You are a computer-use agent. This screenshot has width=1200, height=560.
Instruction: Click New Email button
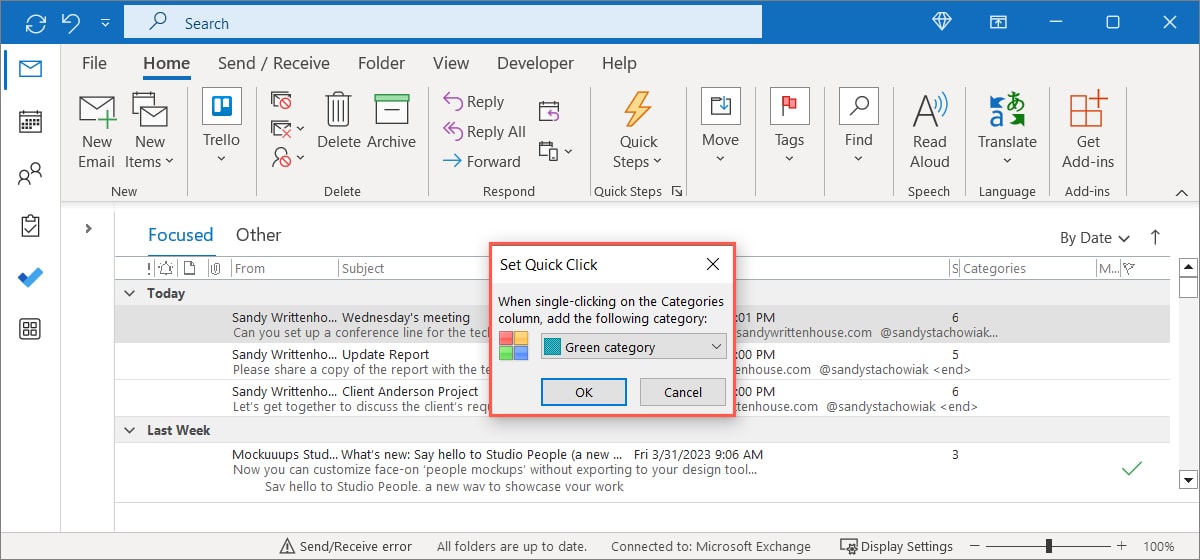click(97, 131)
